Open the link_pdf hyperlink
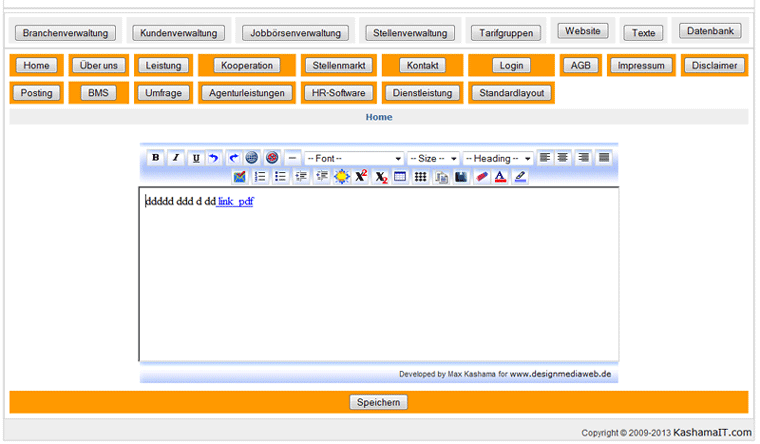Viewport: 760px width, 444px height. coord(235,201)
